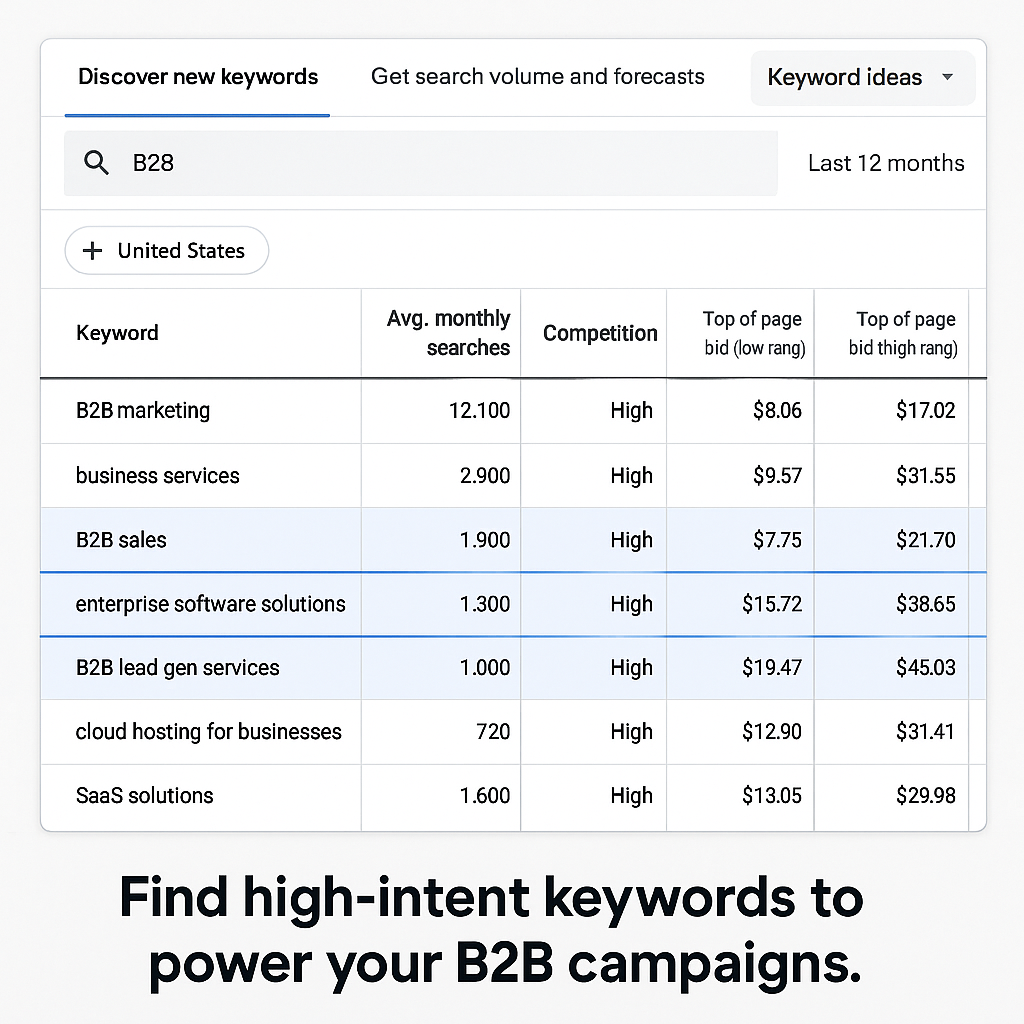The image size is (1024, 1024).
Task: Click High competition for B2B lead gen services
Action: click(632, 668)
